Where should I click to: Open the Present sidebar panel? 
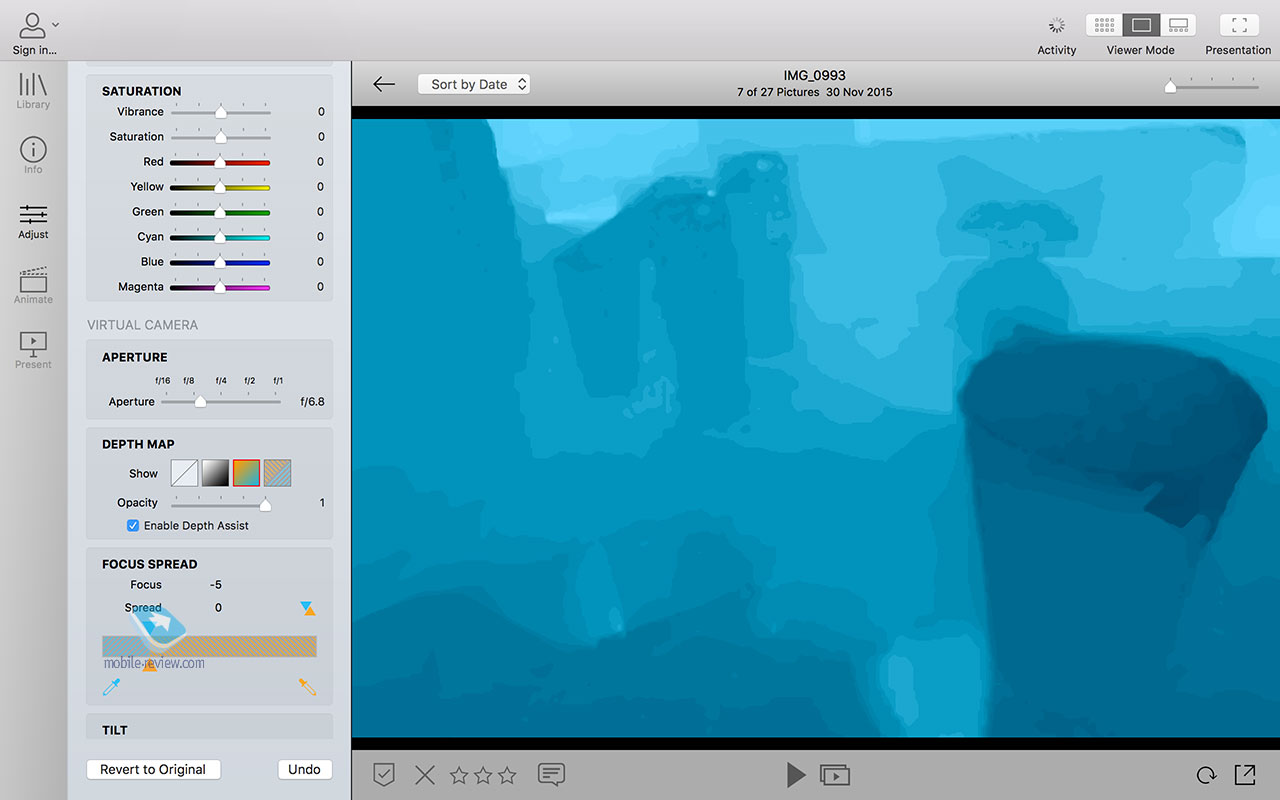click(x=33, y=350)
